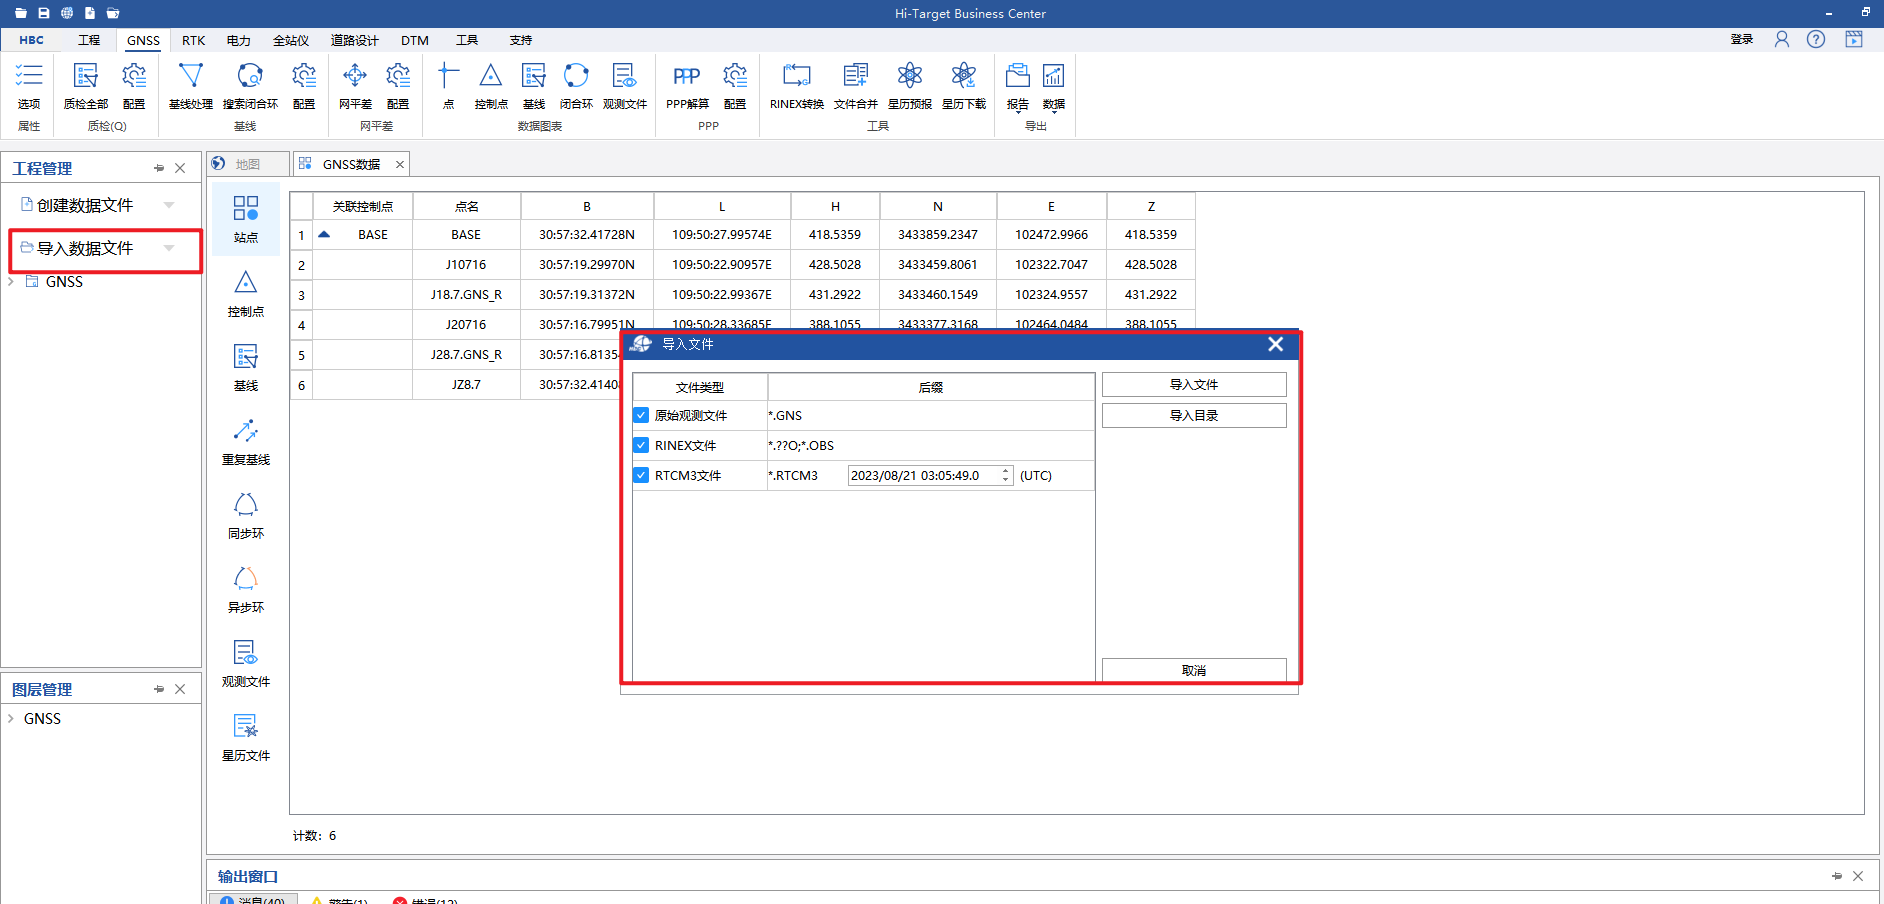
Task: Click the 星历文件 sidebar icon
Action: coord(245,738)
